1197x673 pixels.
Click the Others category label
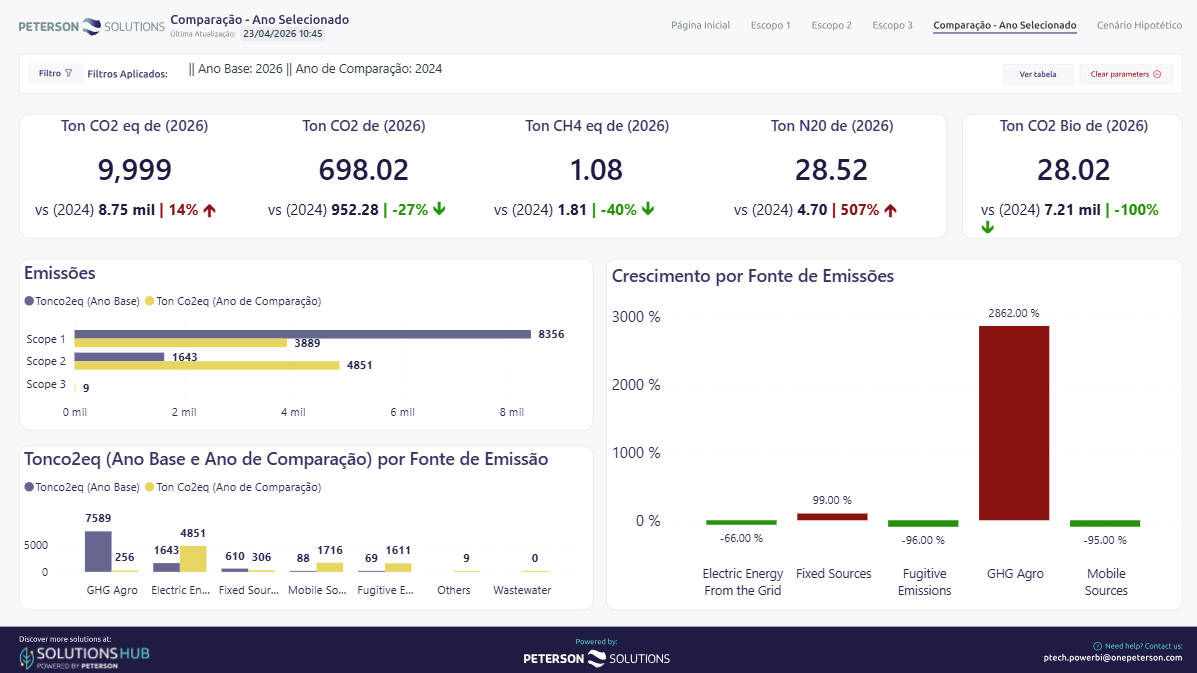click(453, 590)
